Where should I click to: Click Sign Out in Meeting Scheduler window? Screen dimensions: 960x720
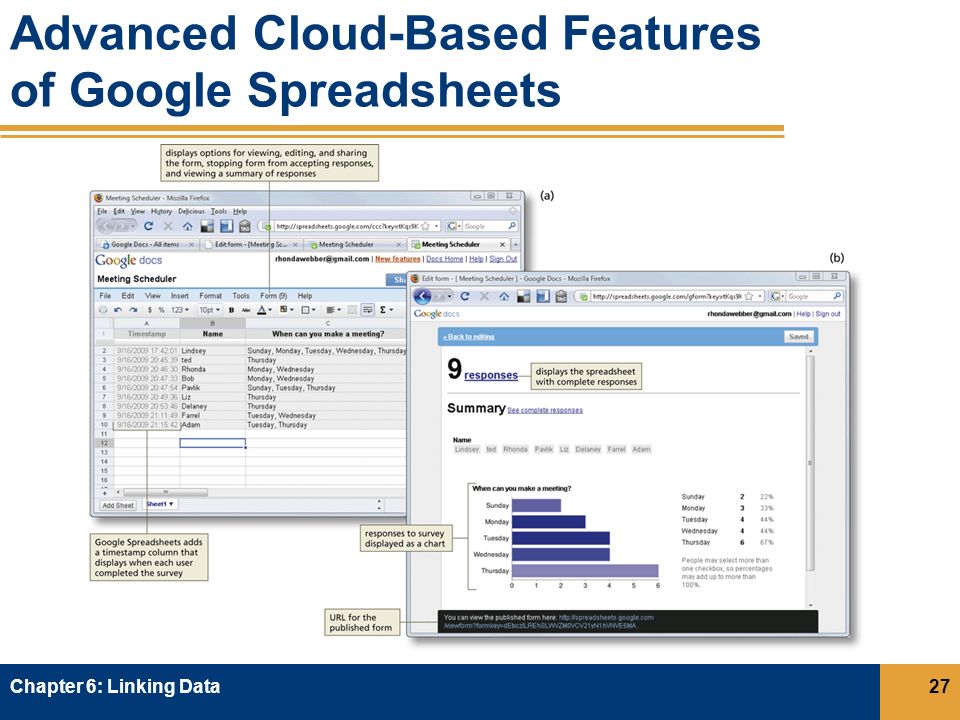[x=503, y=259]
